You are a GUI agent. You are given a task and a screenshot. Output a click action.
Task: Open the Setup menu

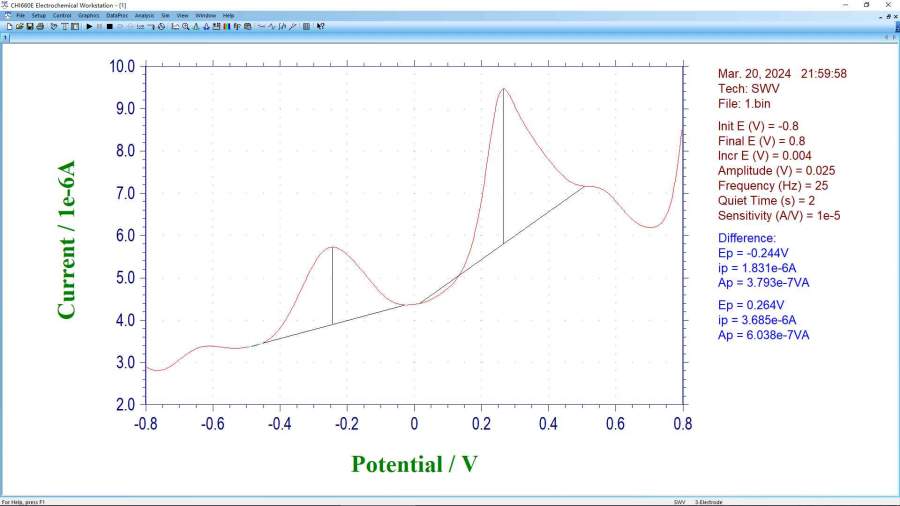coord(38,16)
